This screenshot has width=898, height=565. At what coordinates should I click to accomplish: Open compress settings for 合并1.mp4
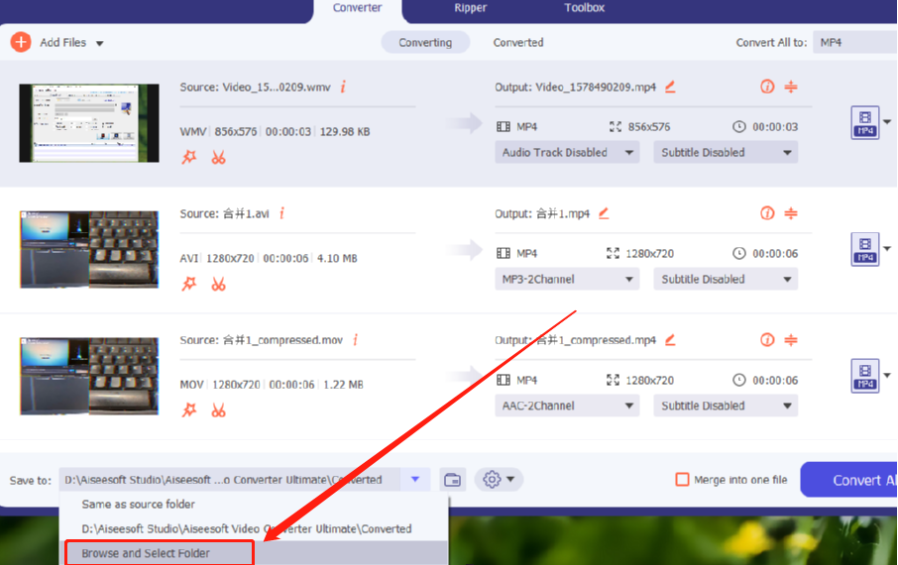pos(791,214)
